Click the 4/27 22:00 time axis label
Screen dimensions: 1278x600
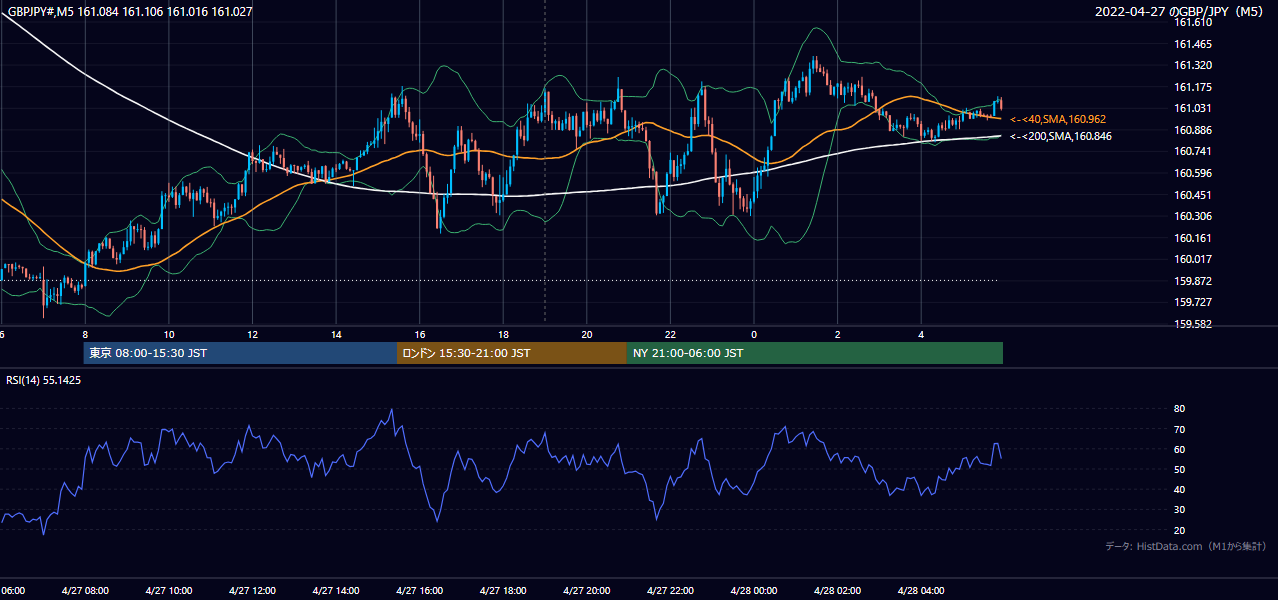coord(670,591)
